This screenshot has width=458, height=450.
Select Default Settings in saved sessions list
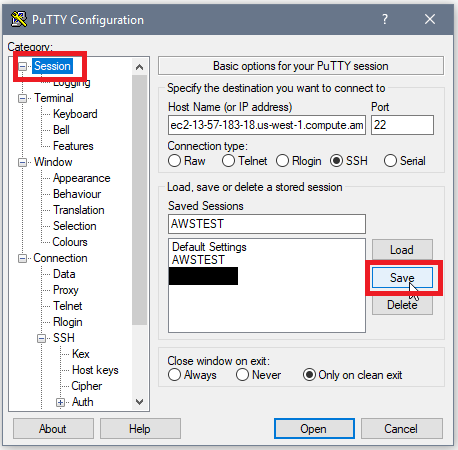(x=209, y=247)
